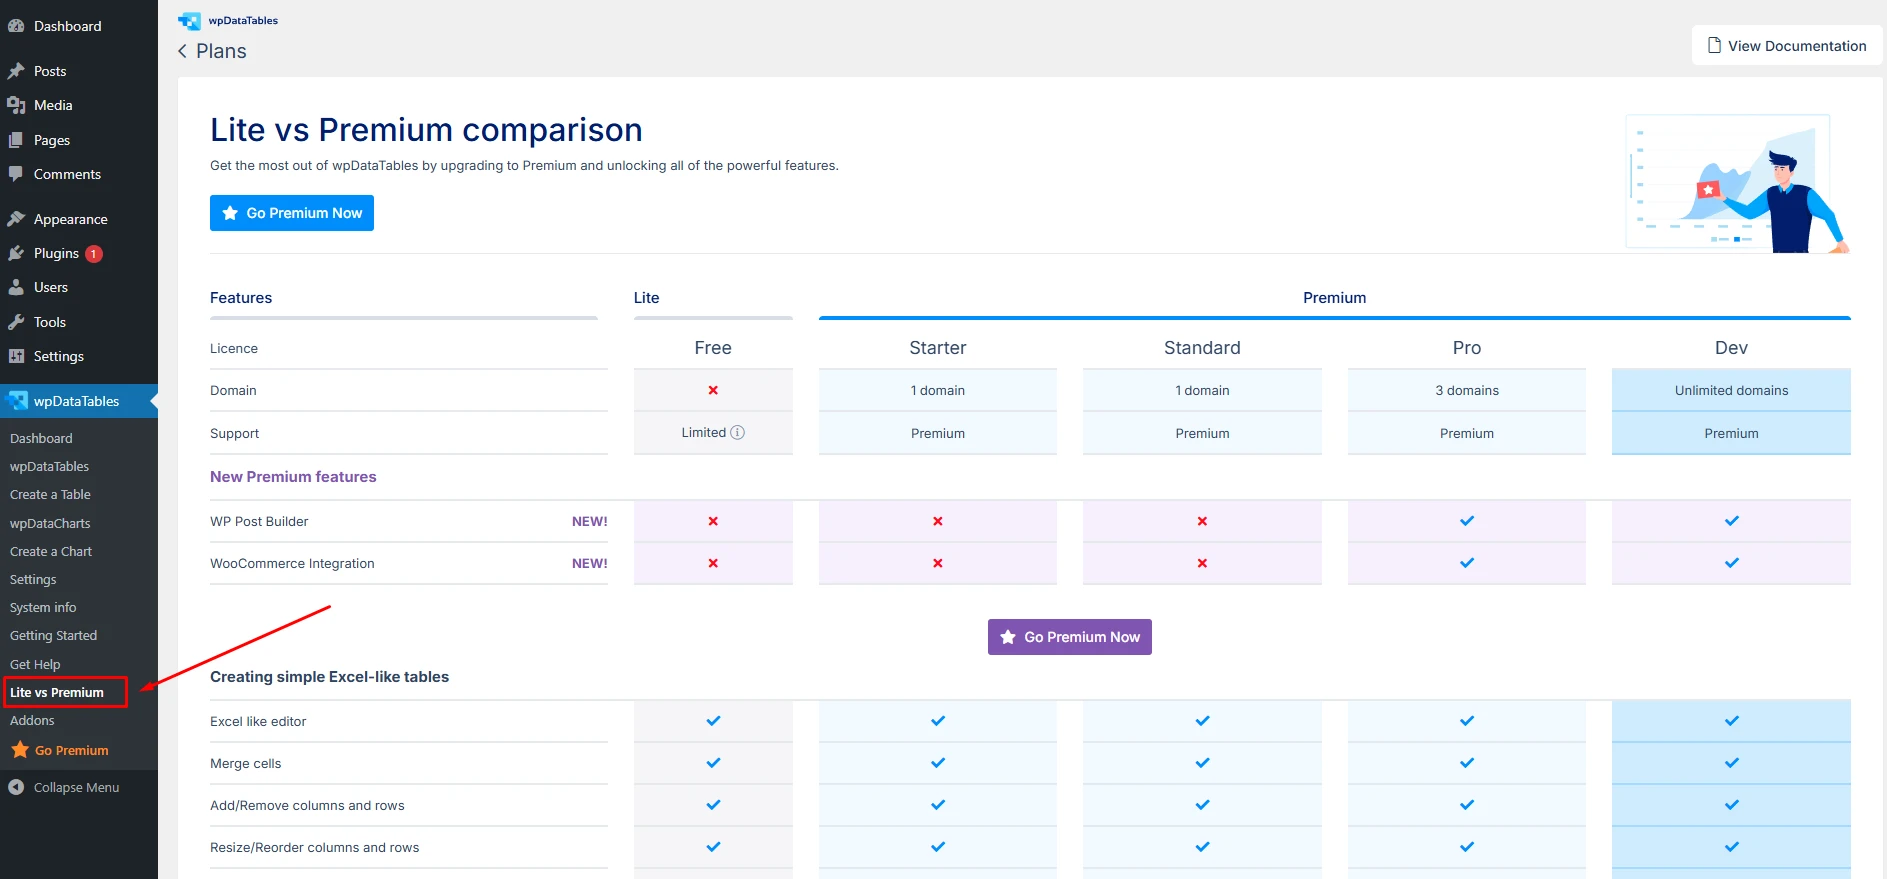Image resolution: width=1887 pixels, height=879 pixels.
Task: Open System info in the submenu
Action: tap(43, 607)
